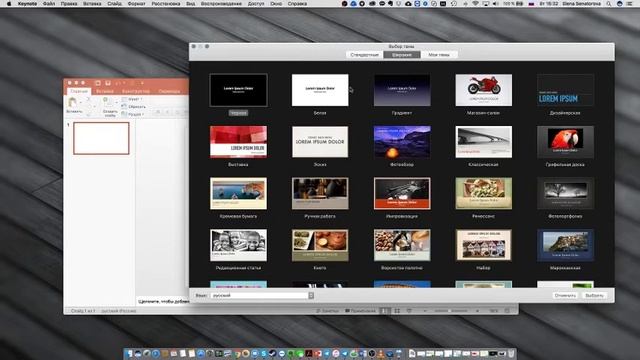Image resolution: width=640 pixels, height=360 pixels.
Task: Switch to the Стандартные tab
Action: tap(364, 55)
